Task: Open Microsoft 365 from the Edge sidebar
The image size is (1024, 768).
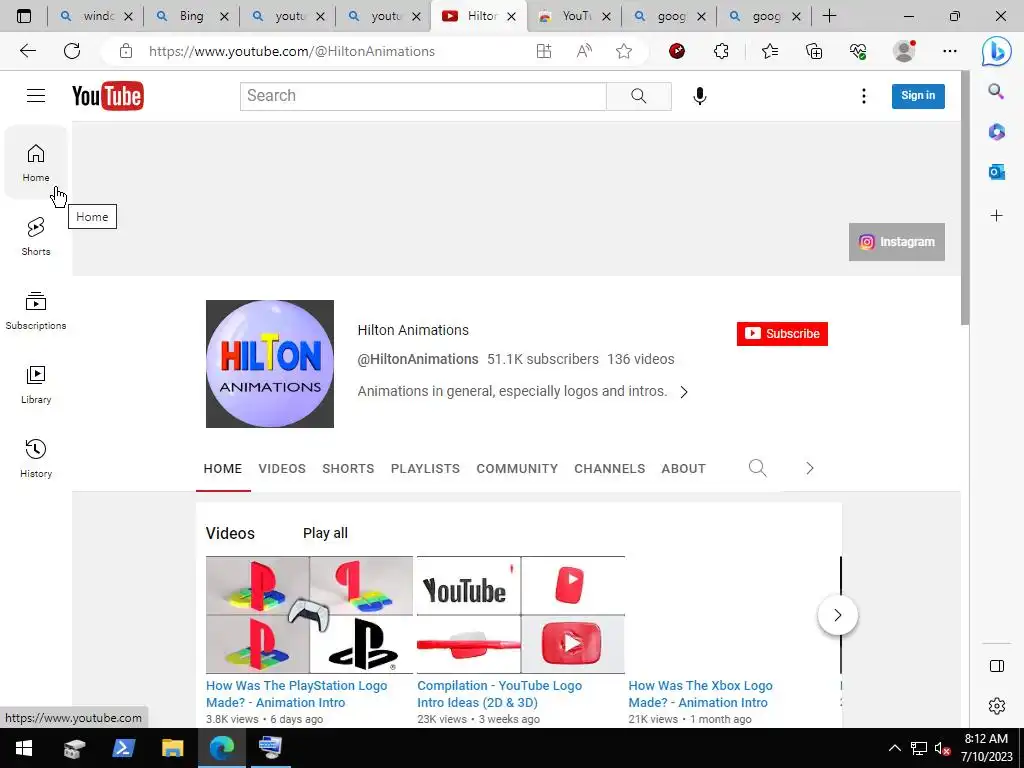Action: coord(996,132)
